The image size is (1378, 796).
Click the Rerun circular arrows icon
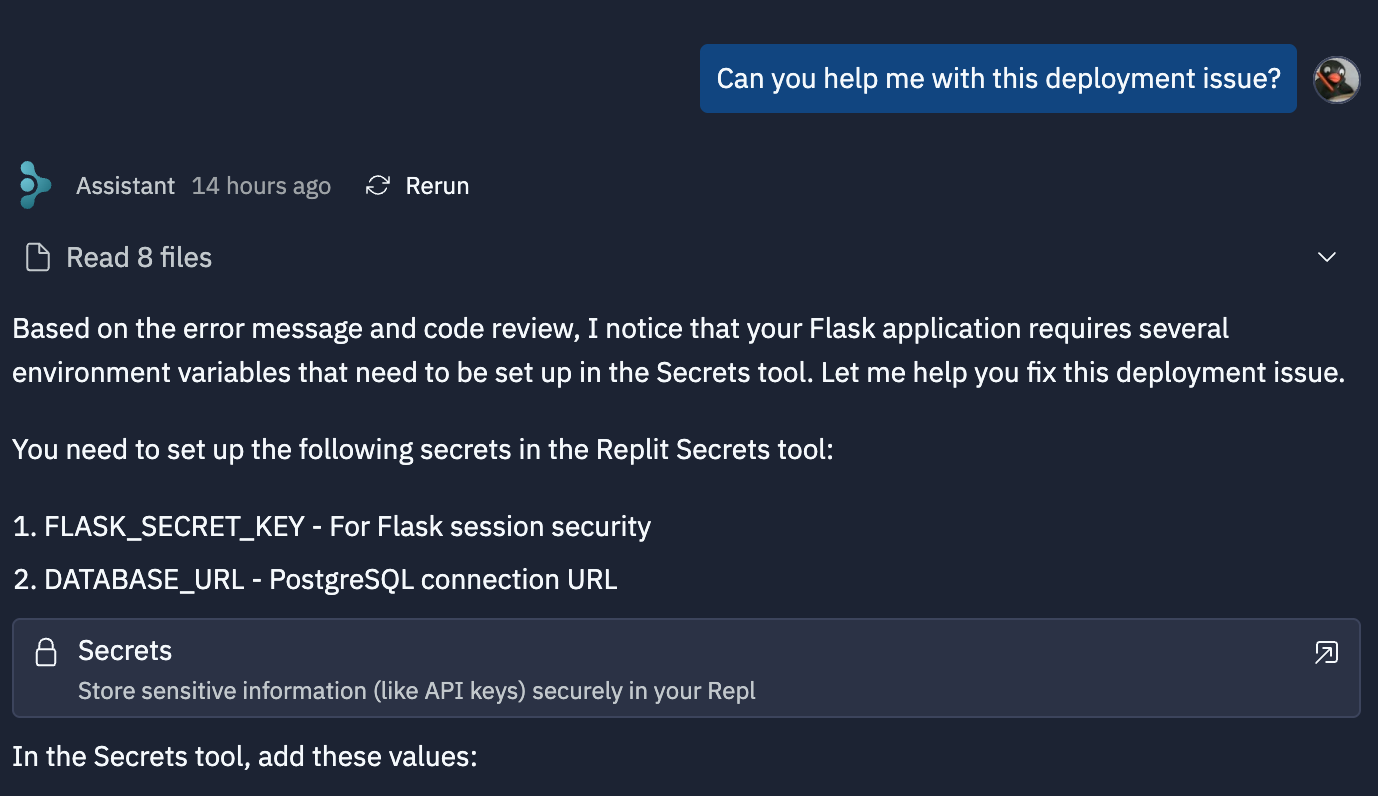377,186
